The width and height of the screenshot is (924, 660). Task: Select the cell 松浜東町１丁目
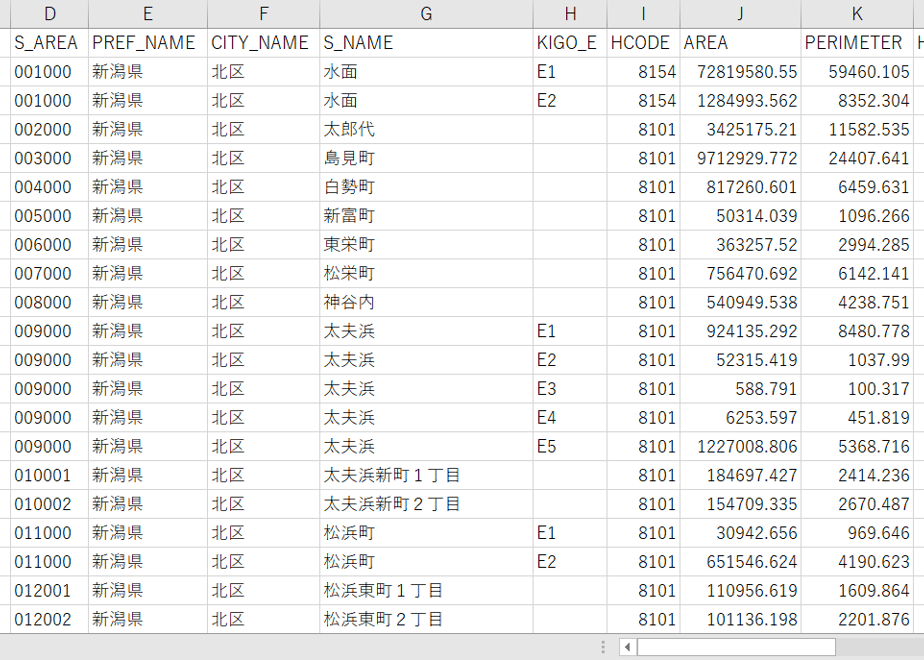tap(426, 591)
